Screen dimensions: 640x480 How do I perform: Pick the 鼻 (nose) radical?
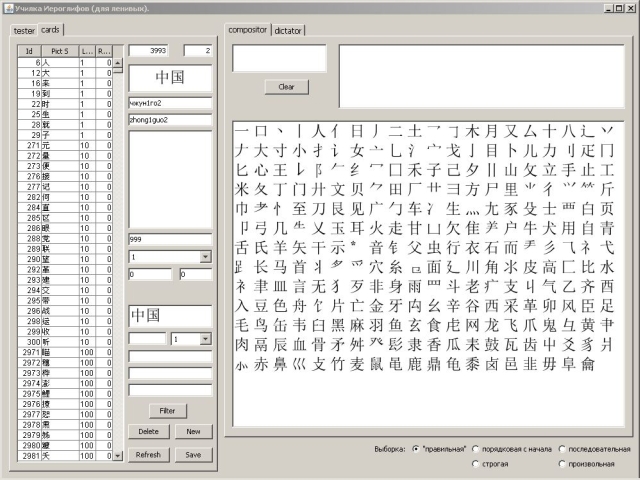click(x=280, y=364)
